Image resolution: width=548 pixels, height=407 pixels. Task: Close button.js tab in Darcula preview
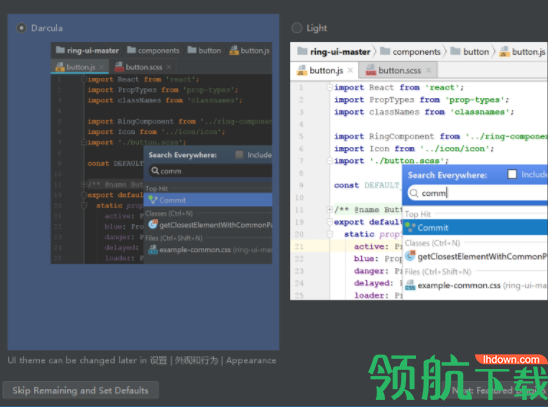[101, 67]
